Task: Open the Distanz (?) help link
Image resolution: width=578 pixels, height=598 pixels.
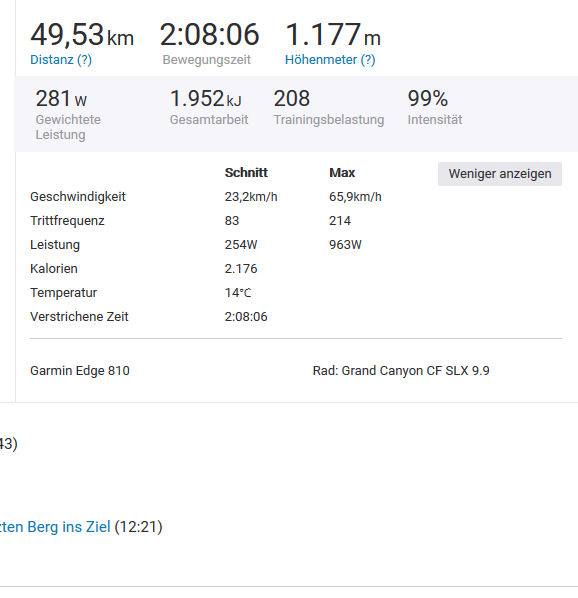Action: (x=61, y=60)
